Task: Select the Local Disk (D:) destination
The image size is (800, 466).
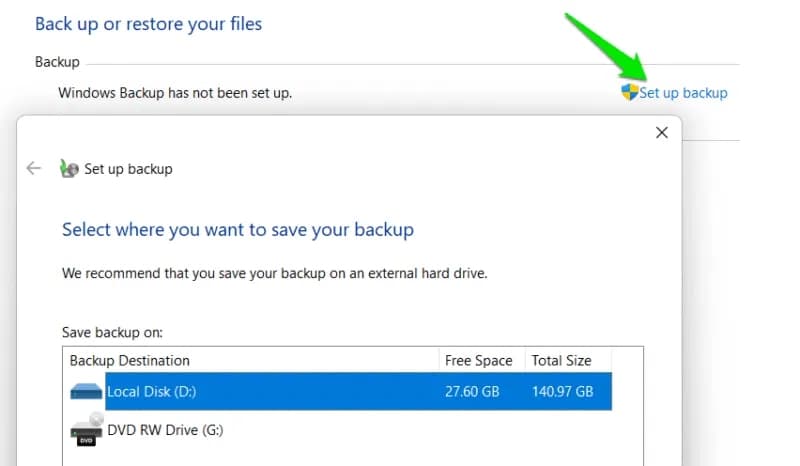Action: pos(340,391)
